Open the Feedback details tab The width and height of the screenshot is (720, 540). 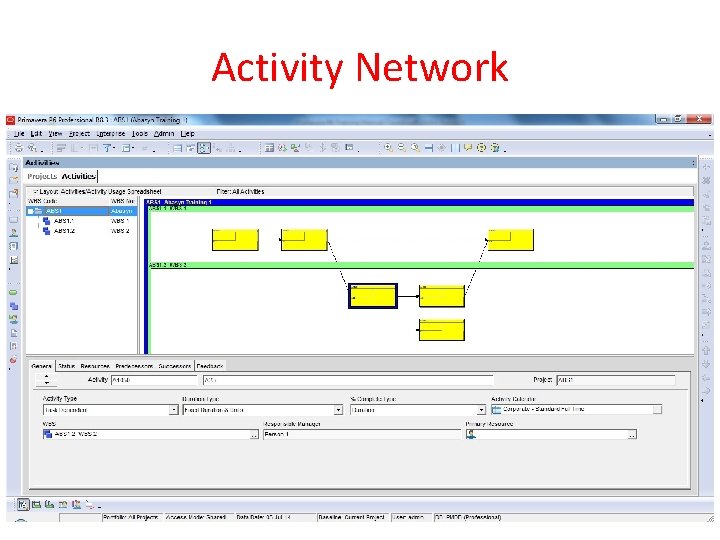click(210, 366)
